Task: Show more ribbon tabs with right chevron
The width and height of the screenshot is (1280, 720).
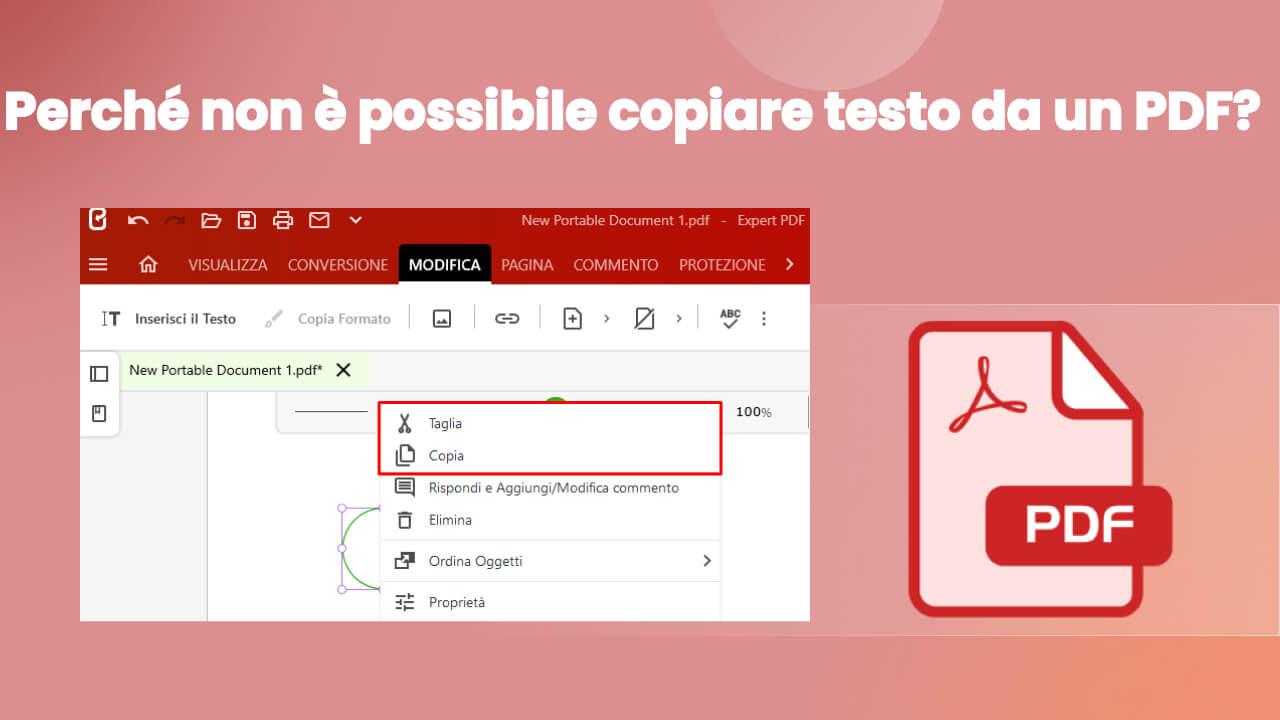Action: point(790,265)
